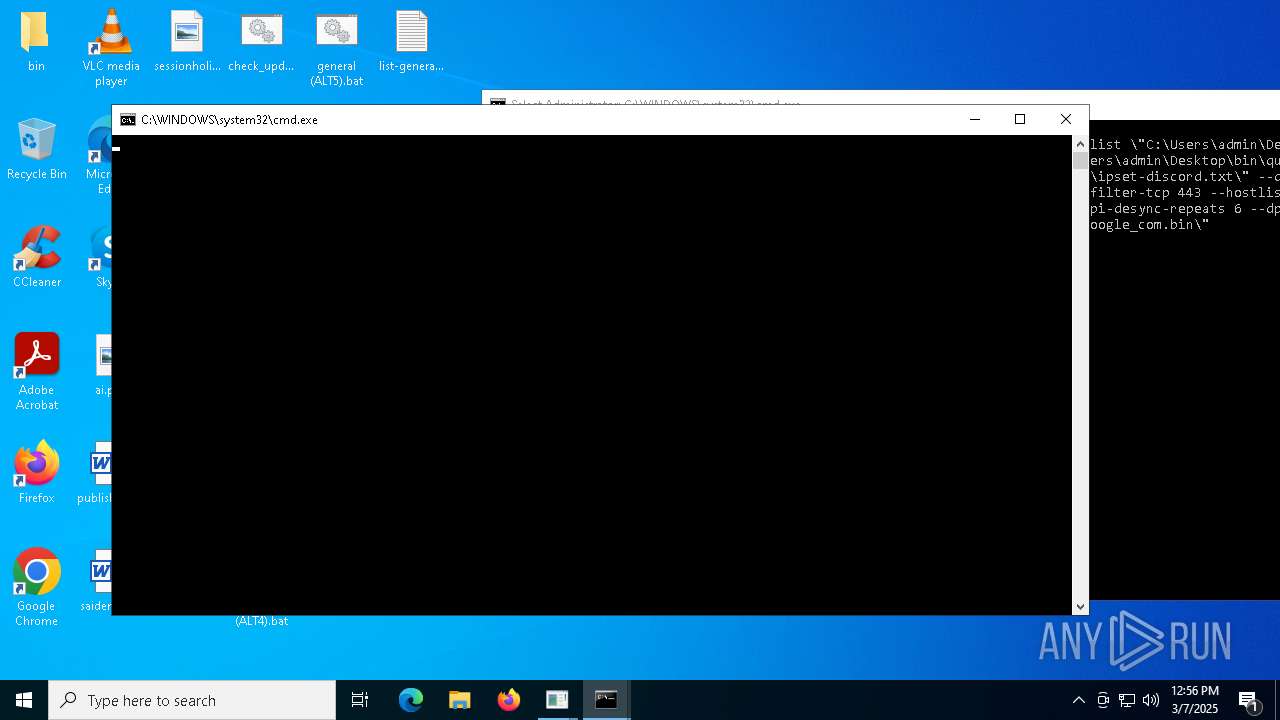Viewport: 1280px width, 720px height.
Task: Switch to the taskbar app beside Firefox
Action: [557, 700]
